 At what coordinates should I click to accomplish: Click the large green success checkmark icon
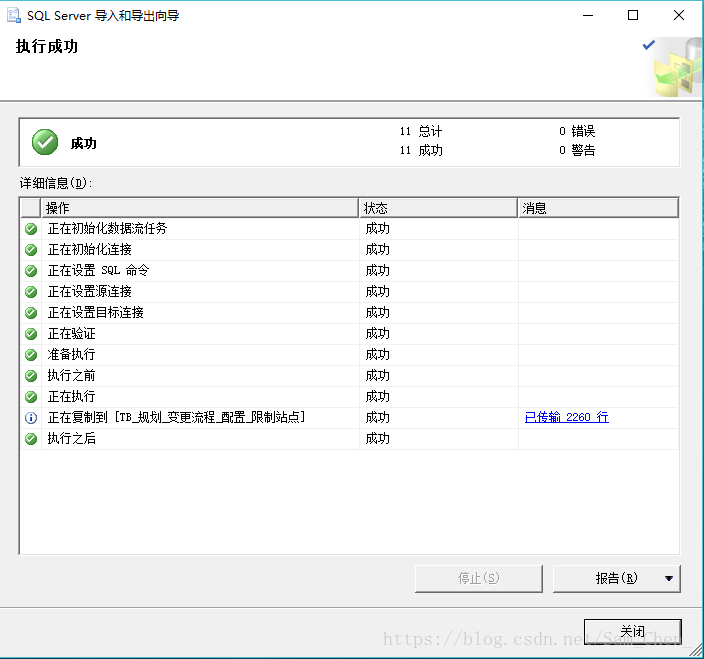[x=45, y=142]
